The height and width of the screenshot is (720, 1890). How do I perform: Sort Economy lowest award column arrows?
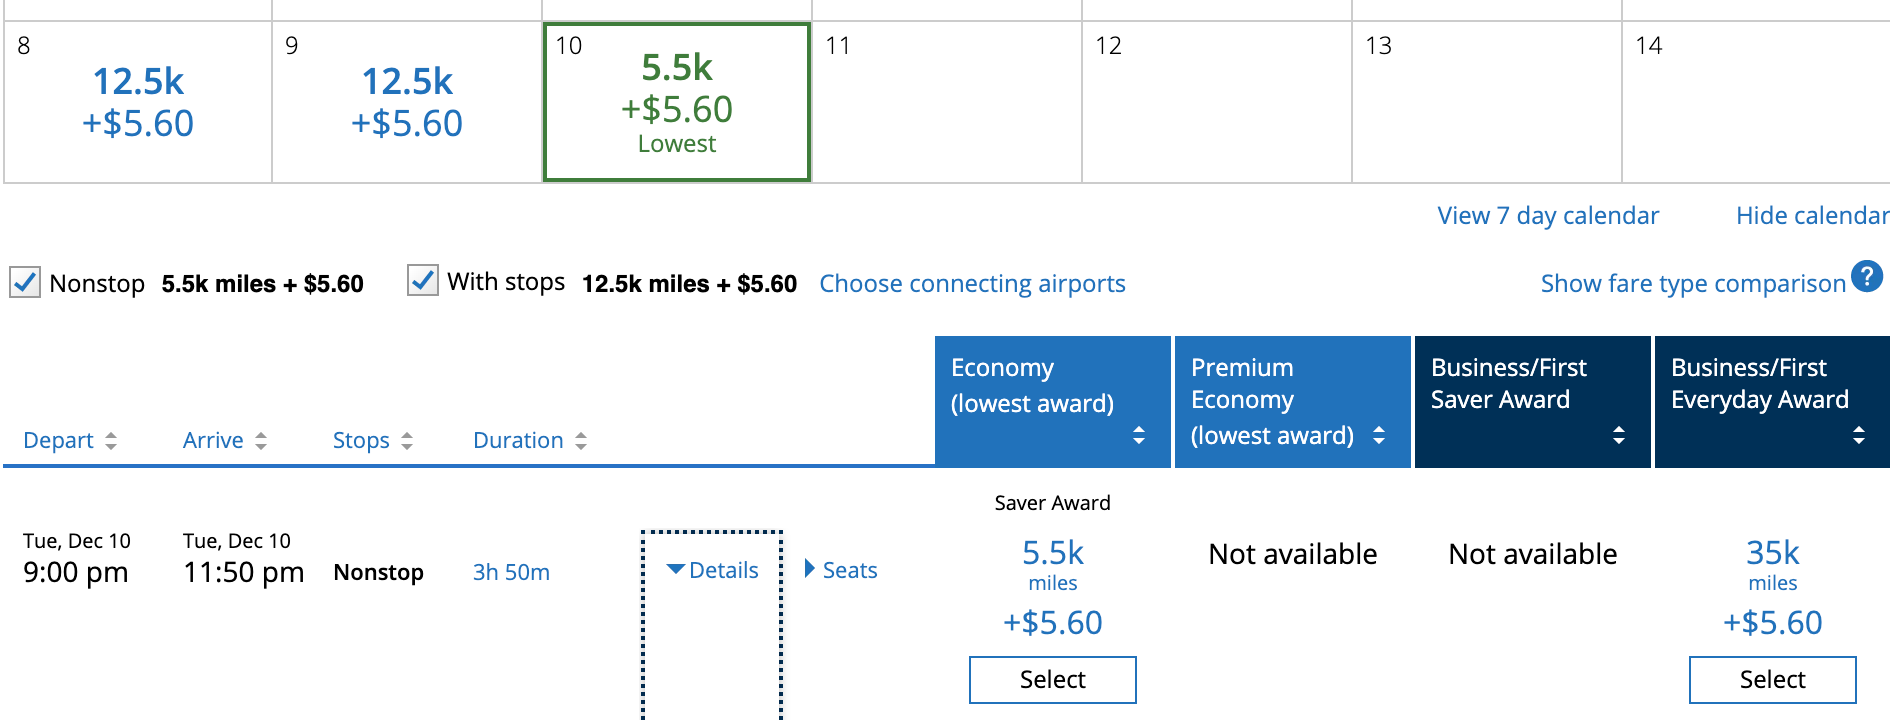pyautogui.click(x=1139, y=435)
